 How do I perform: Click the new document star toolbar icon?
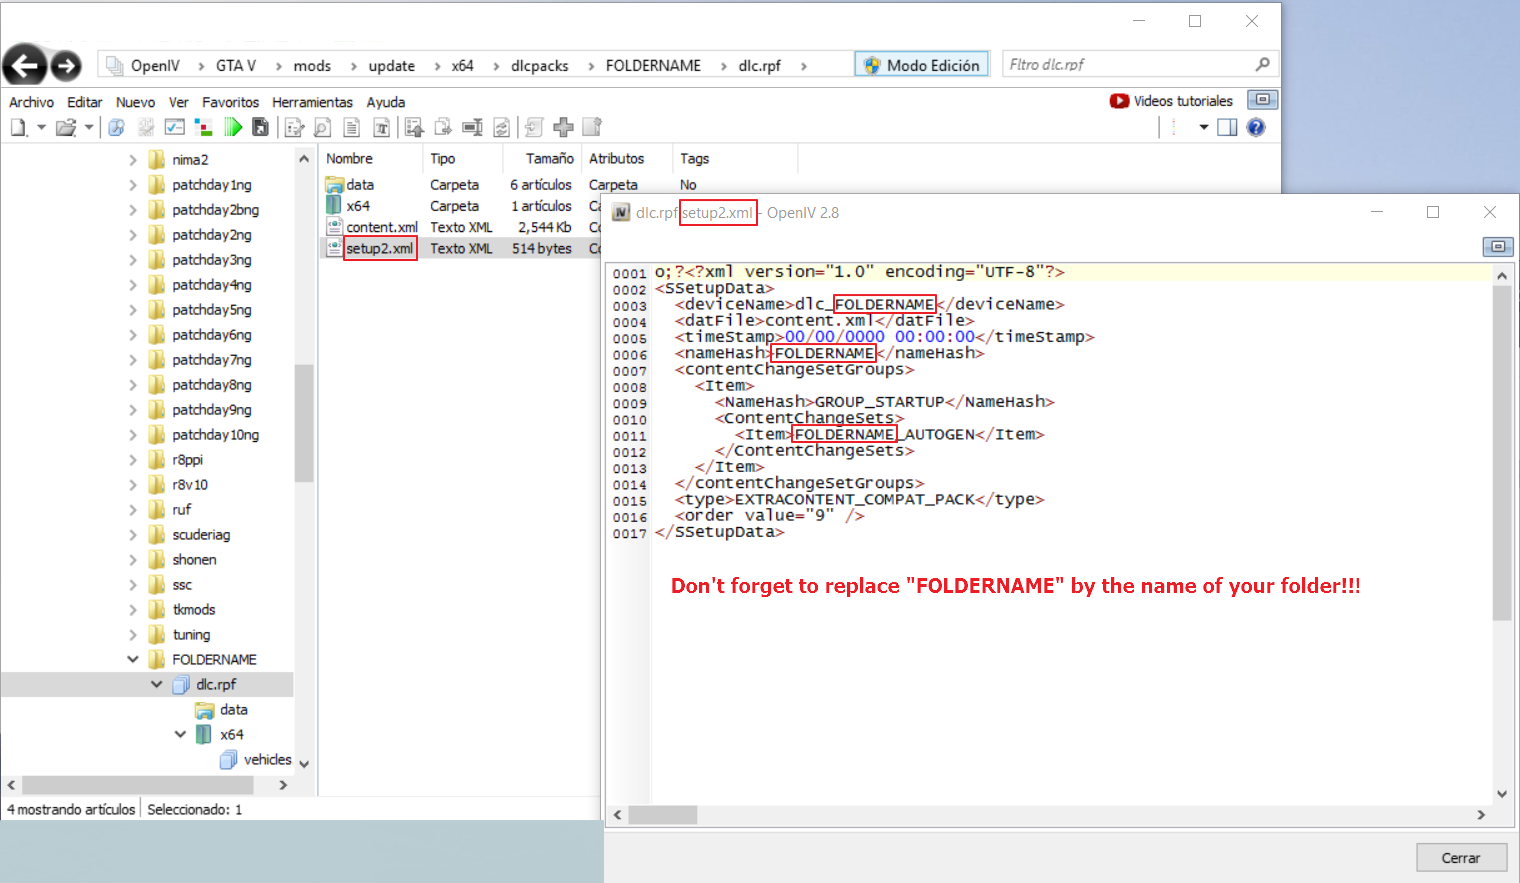click(592, 127)
